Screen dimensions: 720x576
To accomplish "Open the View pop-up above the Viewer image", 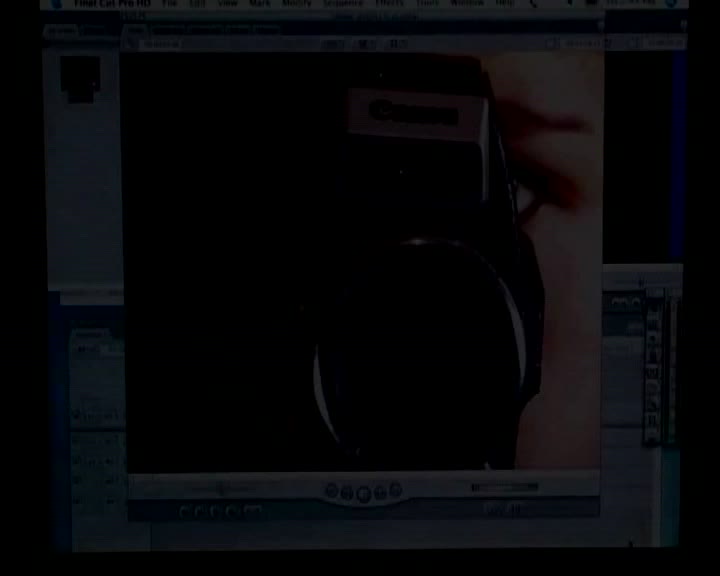I will [x=398, y=44].
